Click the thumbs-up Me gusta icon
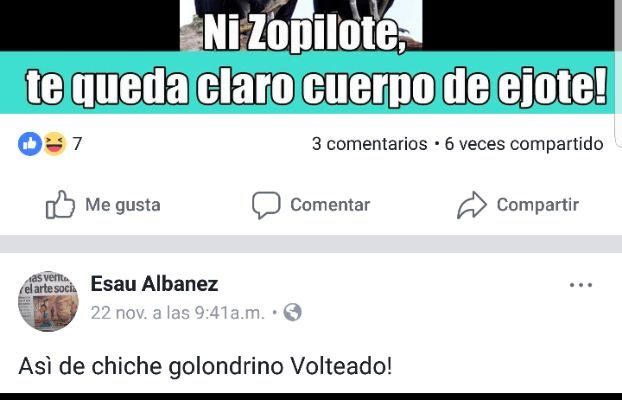Screen dimensions: 622x400 tap(60, 205)
